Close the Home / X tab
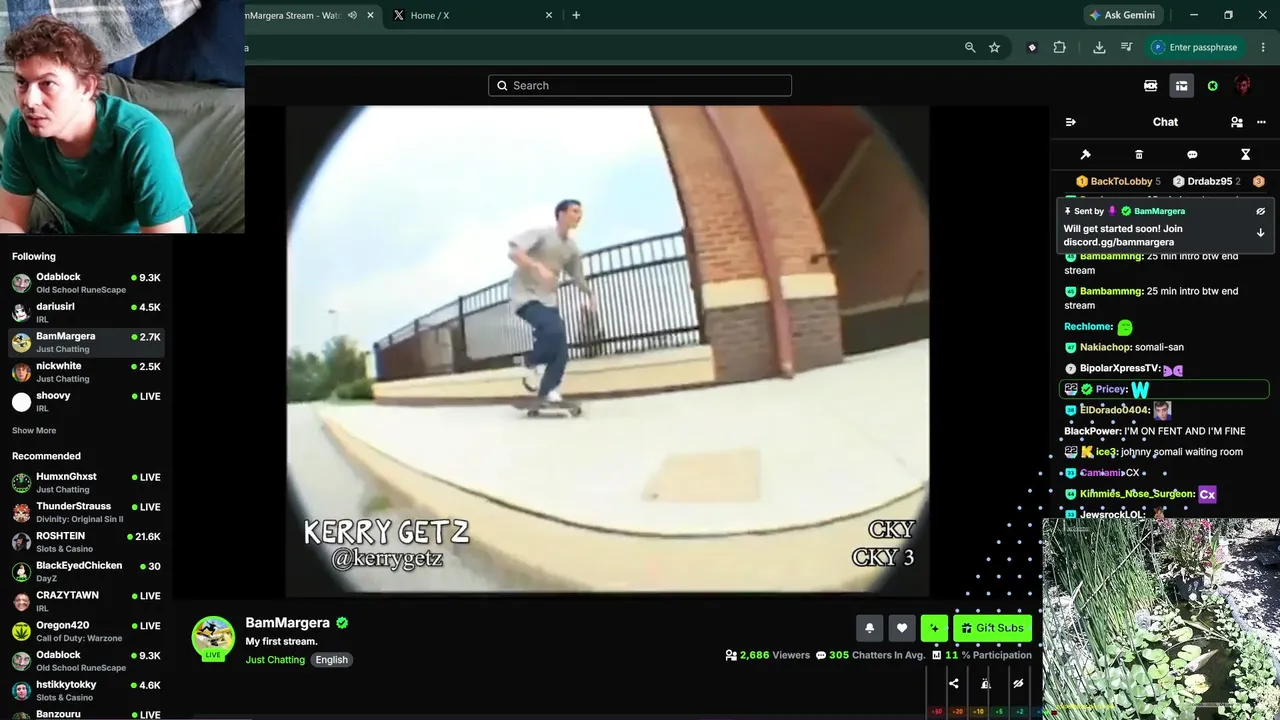 click(549, 16)
